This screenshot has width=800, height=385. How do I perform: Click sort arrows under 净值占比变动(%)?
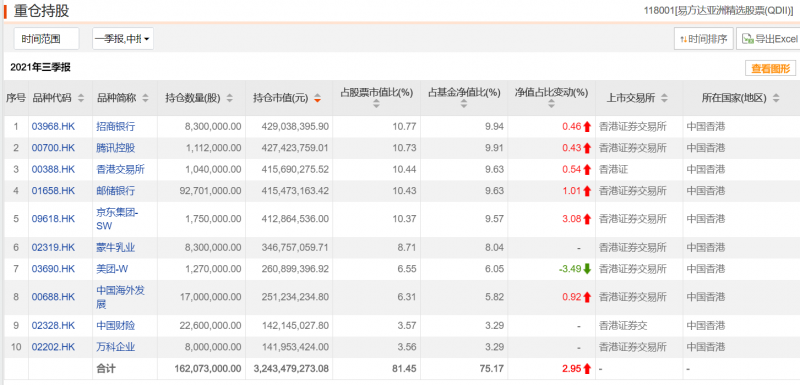coord(551,104)
